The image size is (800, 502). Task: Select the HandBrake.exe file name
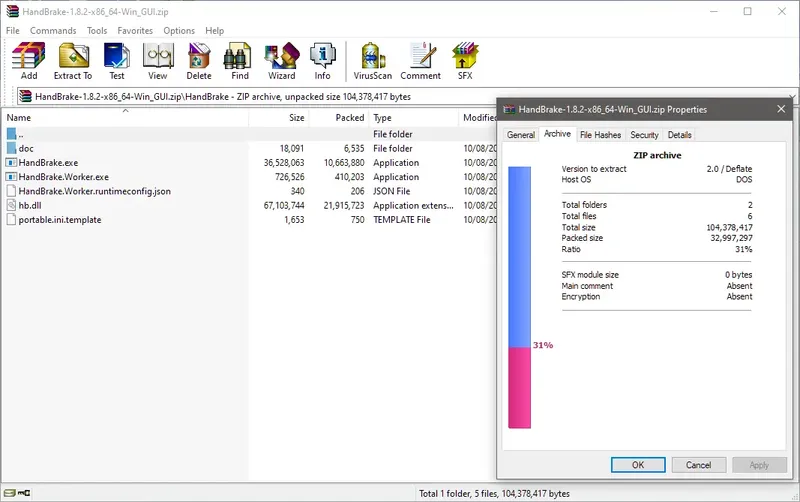click(48, 163)
